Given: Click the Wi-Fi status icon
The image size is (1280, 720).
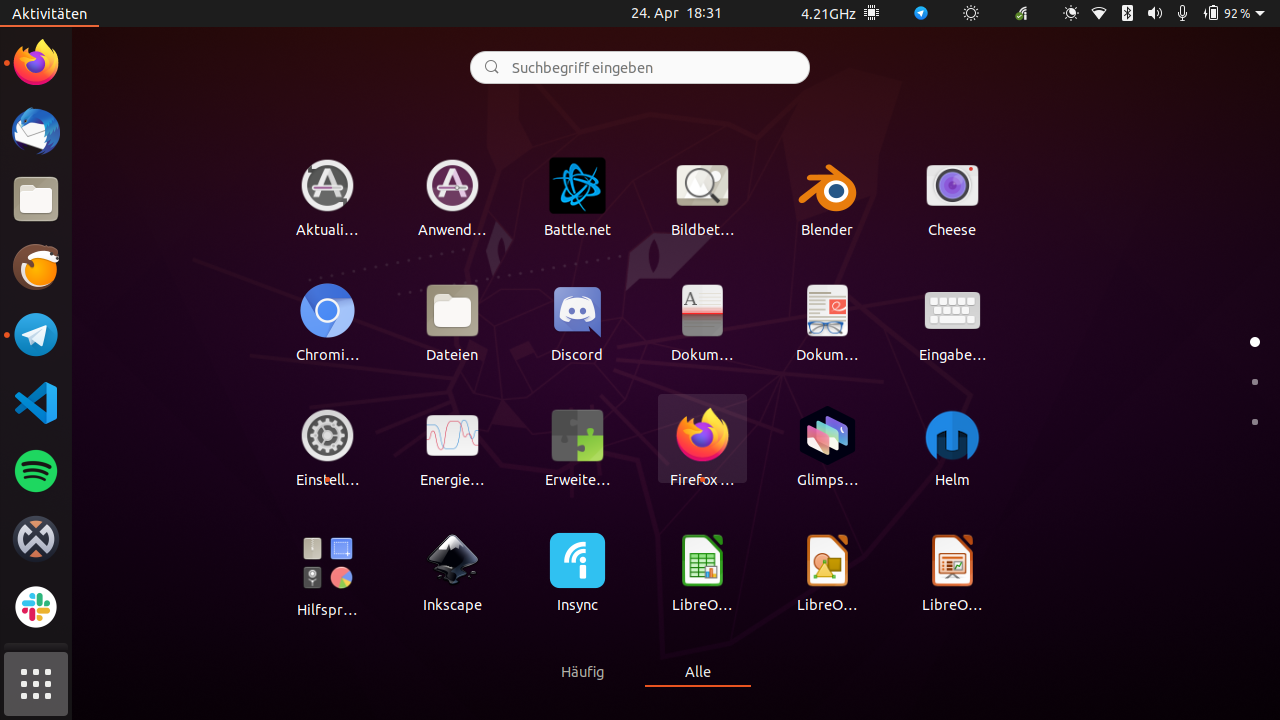Looking at the screenshot, I should point(1099,13).
